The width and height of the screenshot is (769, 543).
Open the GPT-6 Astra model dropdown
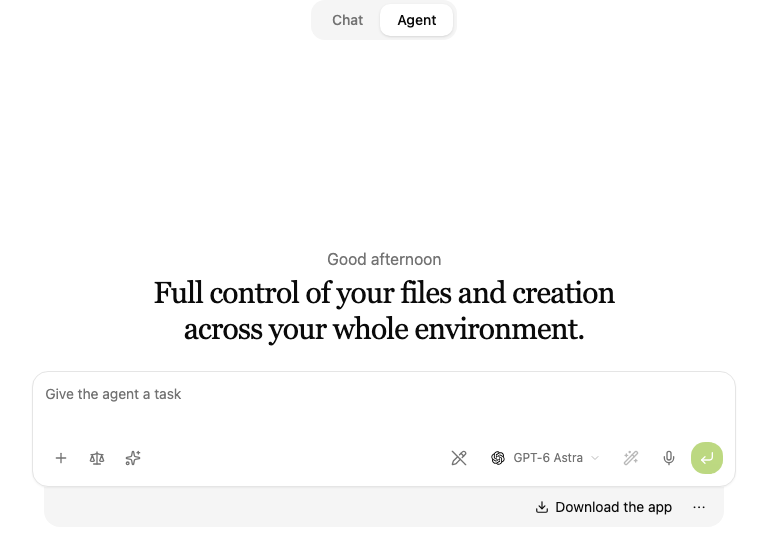pyautogui.click(x=545, y=458)
